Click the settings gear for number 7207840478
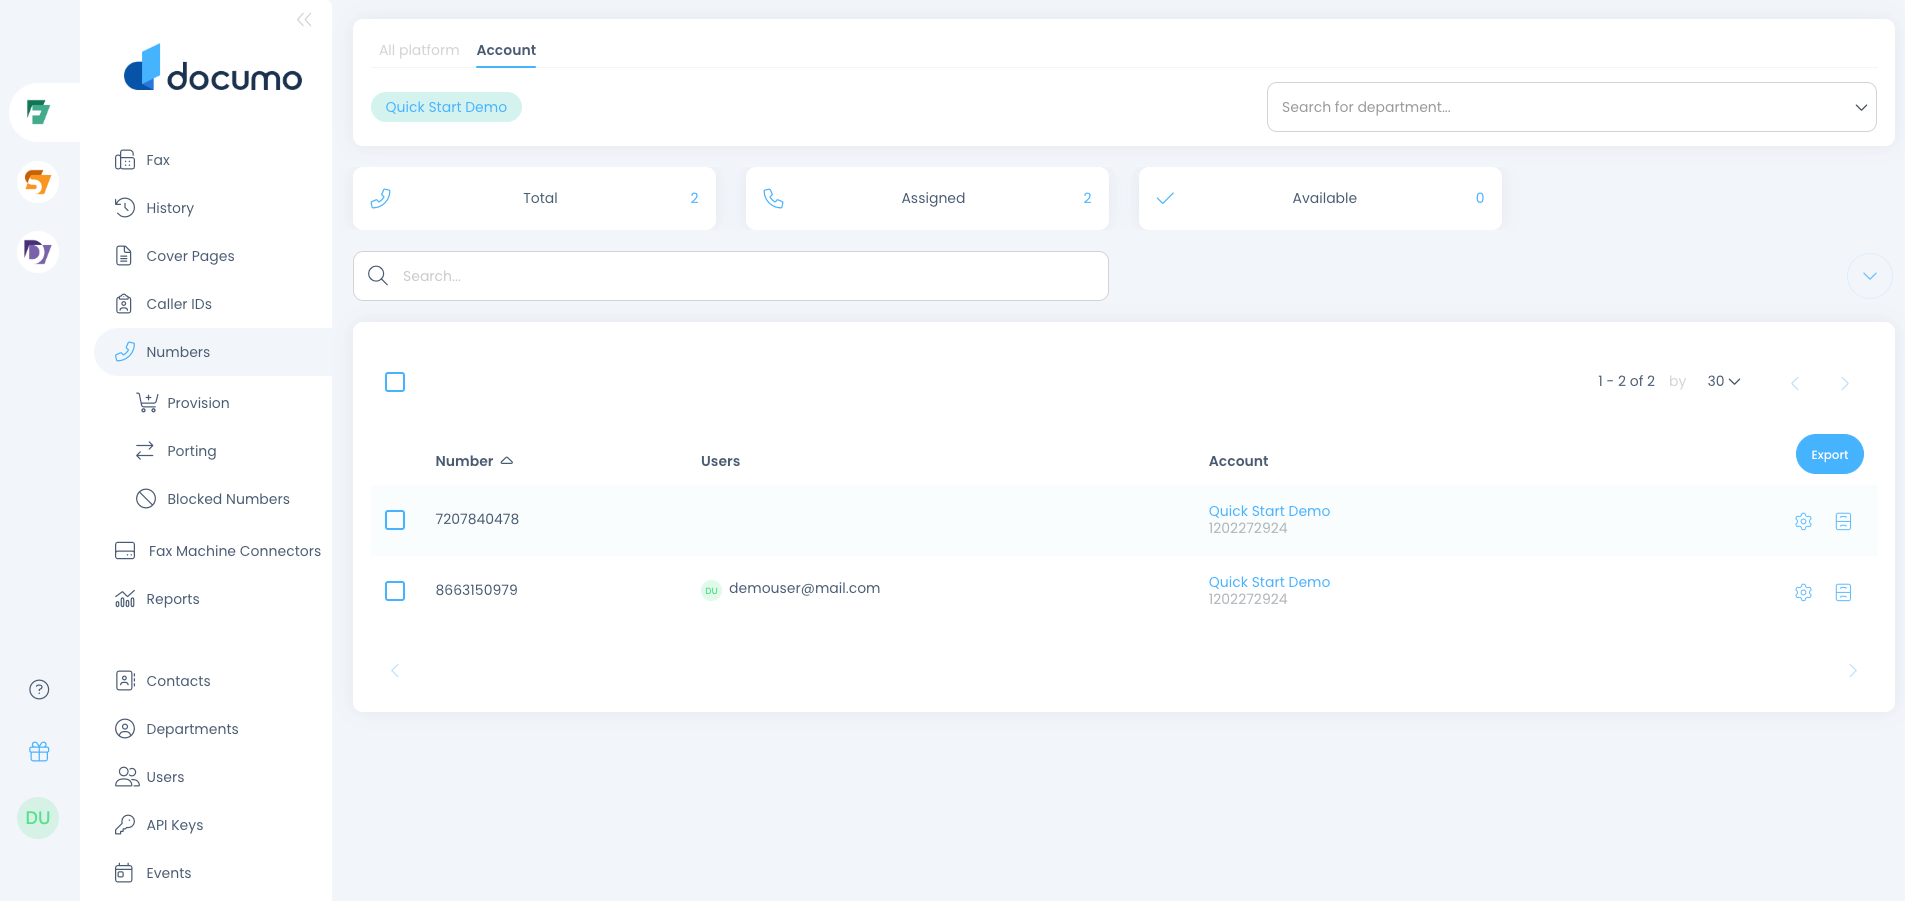The height and width of the screenshot is (901, 1905). point(1803,521)
